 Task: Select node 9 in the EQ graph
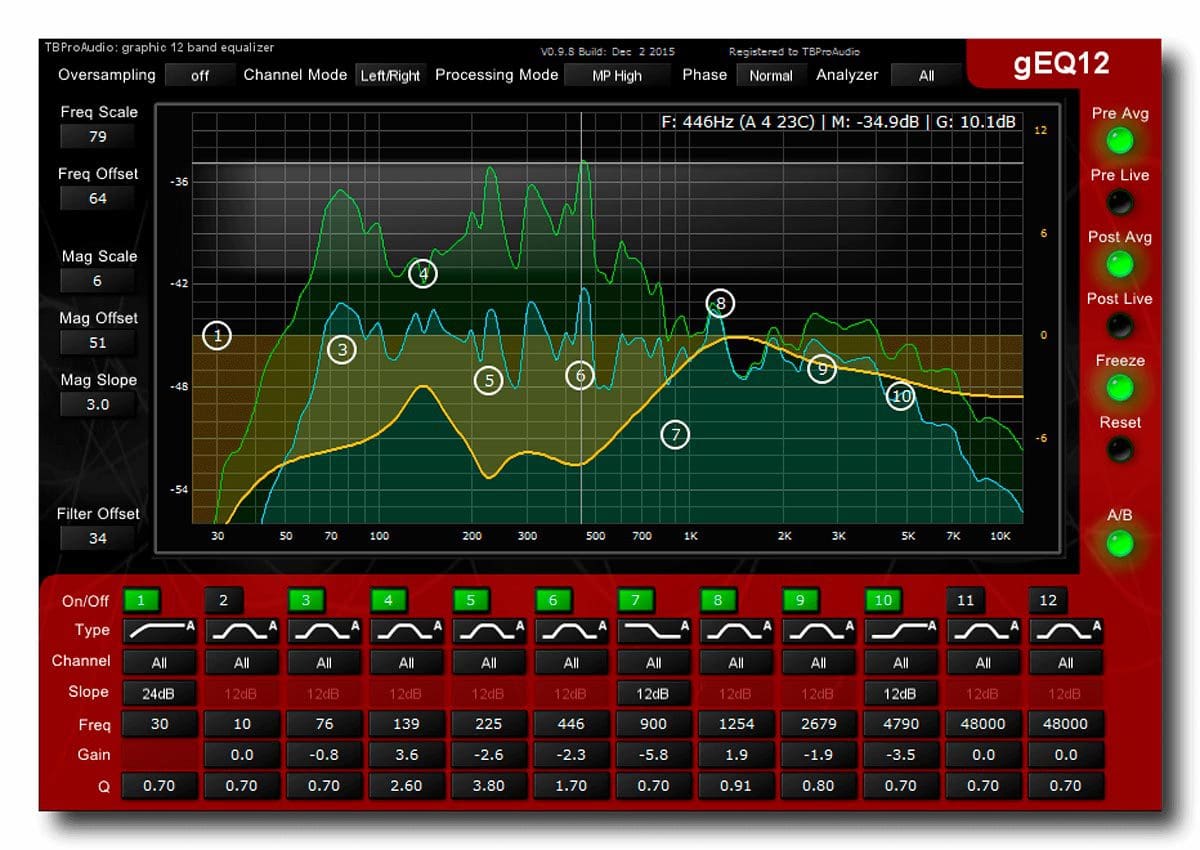click(822, 369)
